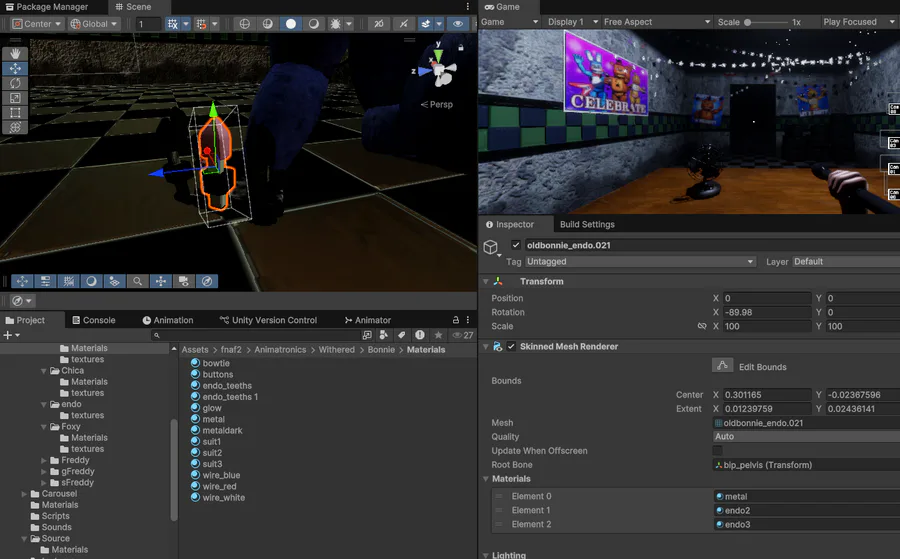900x559 pixels.
Task: Toggle scene effects layers button
Action: click(x=425, y=24)
